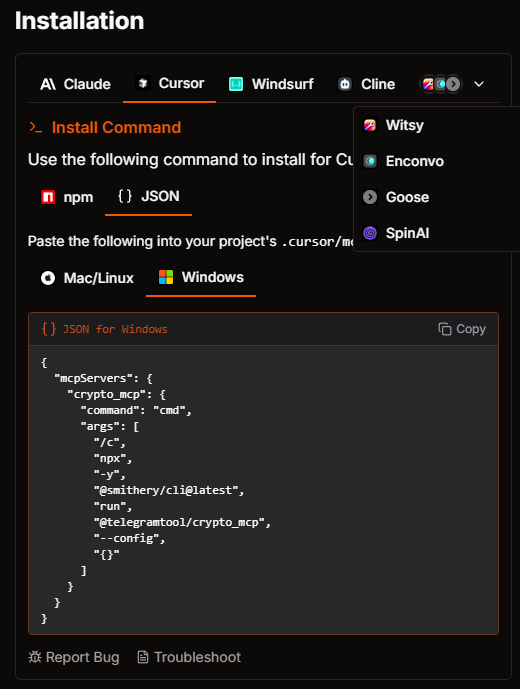Open the Troubleshoot link
This screenshot has height=689, width=520.
tap(189, 657)
